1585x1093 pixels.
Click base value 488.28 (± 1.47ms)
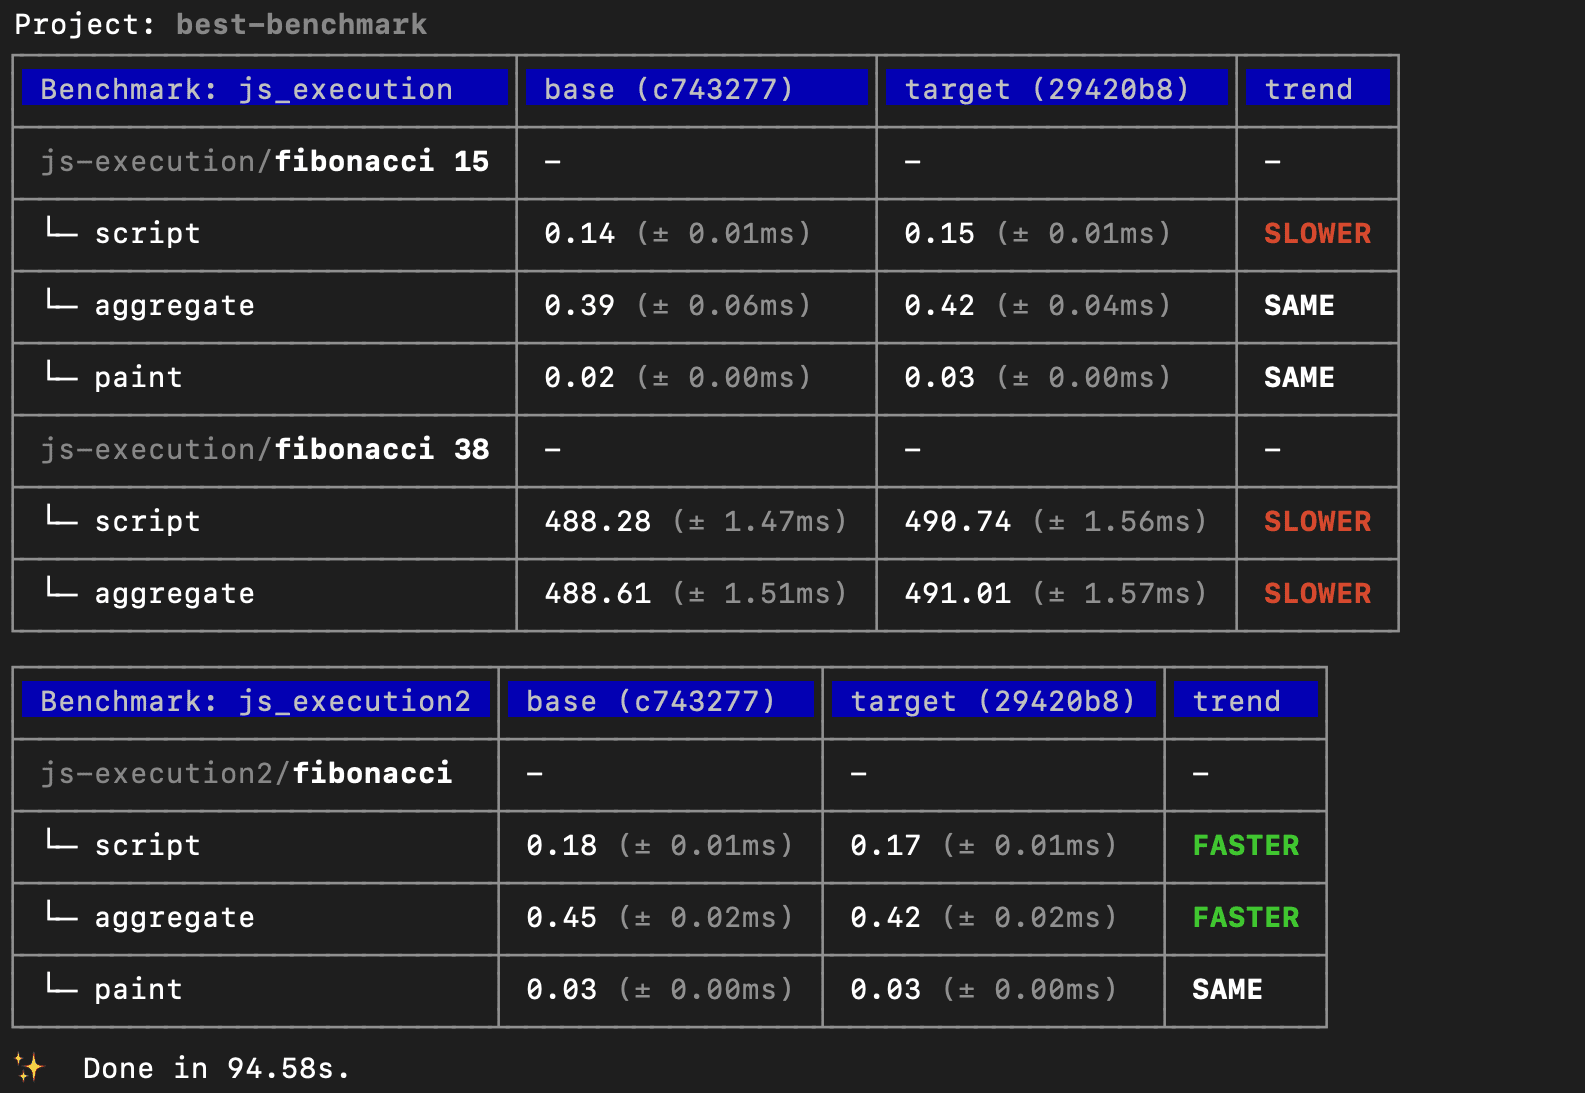pyautogui.click(x=695, y=522)
